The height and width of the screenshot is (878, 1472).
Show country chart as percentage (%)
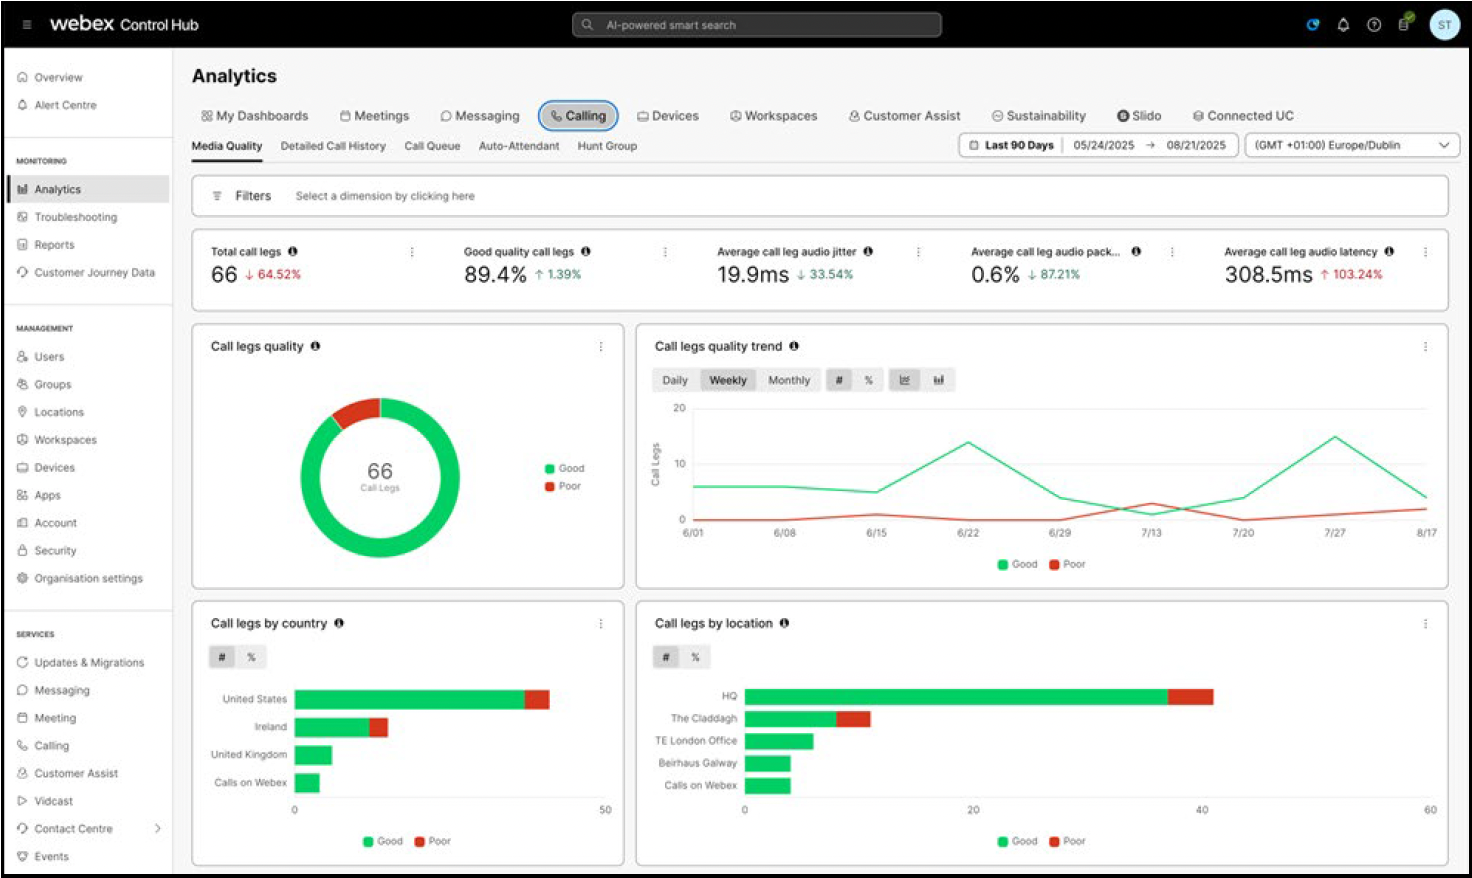(251, 657)
